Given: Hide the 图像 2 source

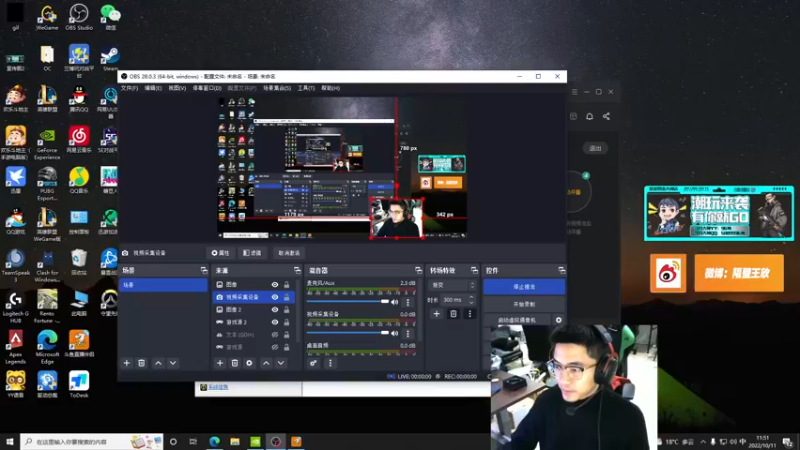Looking at the screenshot, I should click(274, 310).
